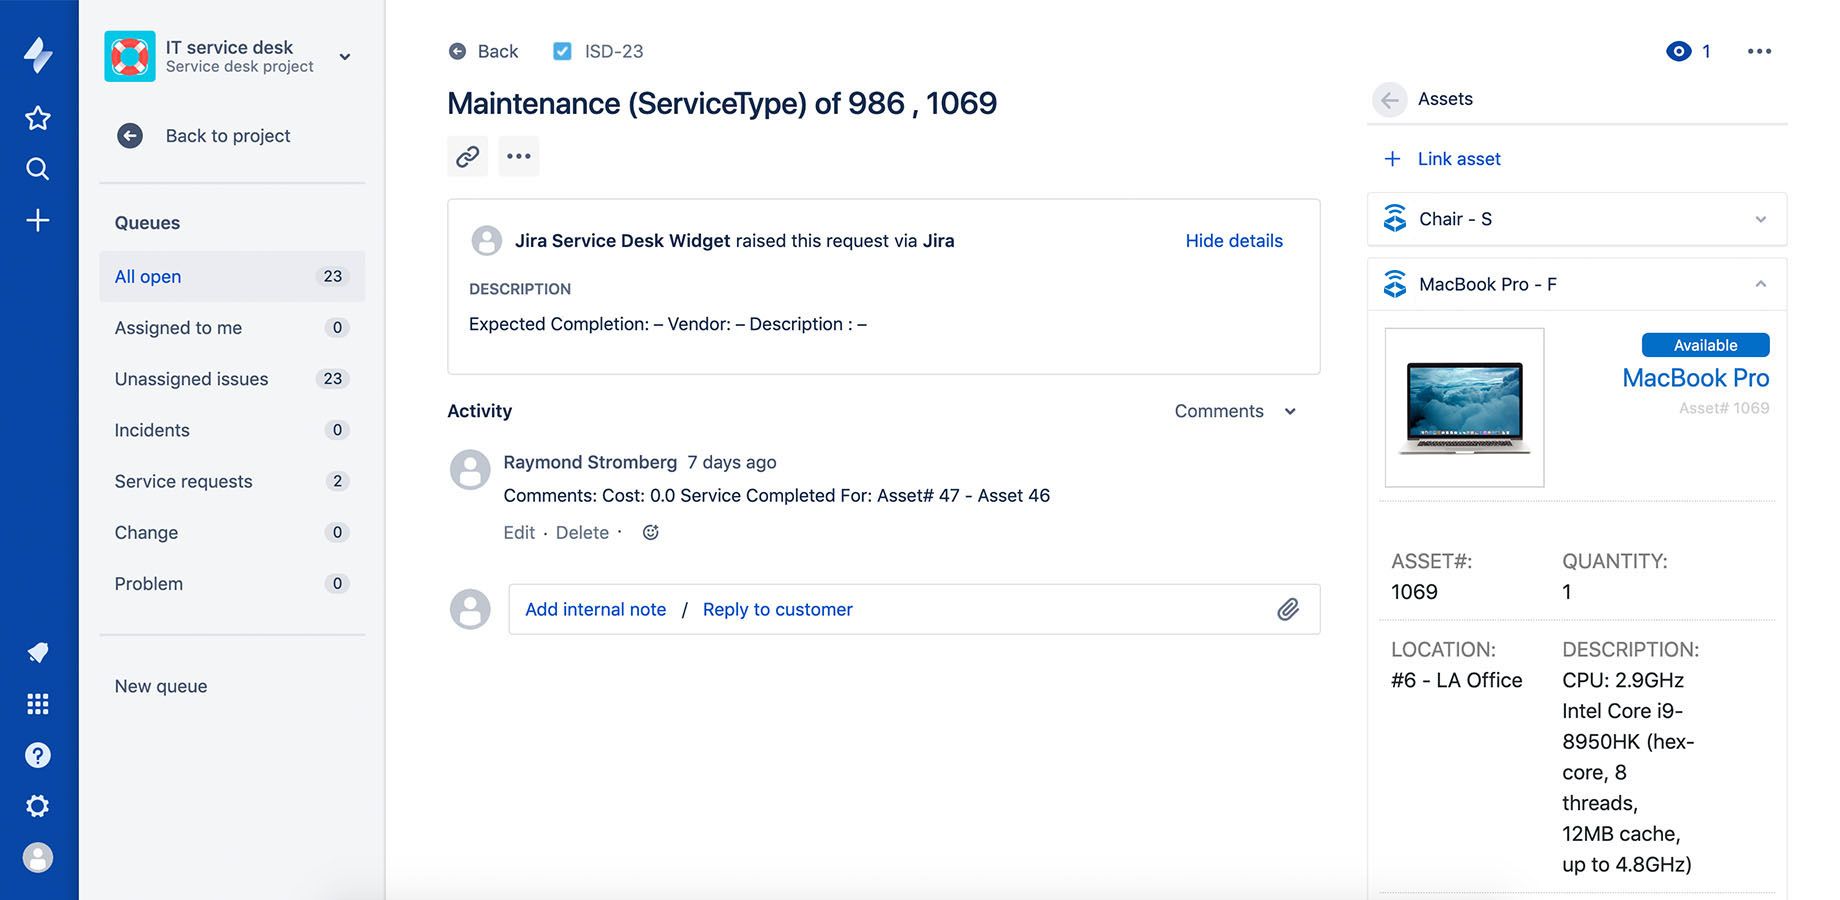
Task: Open the help question mark icon
Action: click(38, 755)
